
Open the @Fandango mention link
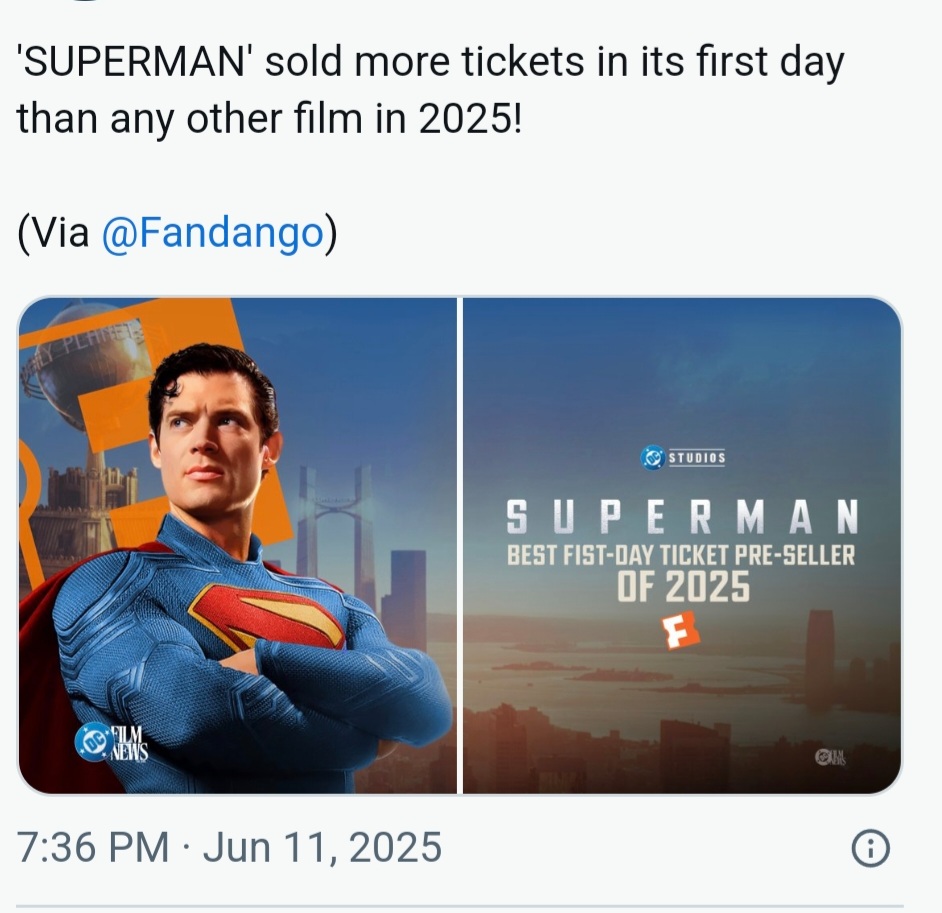(x=213, y=233)
